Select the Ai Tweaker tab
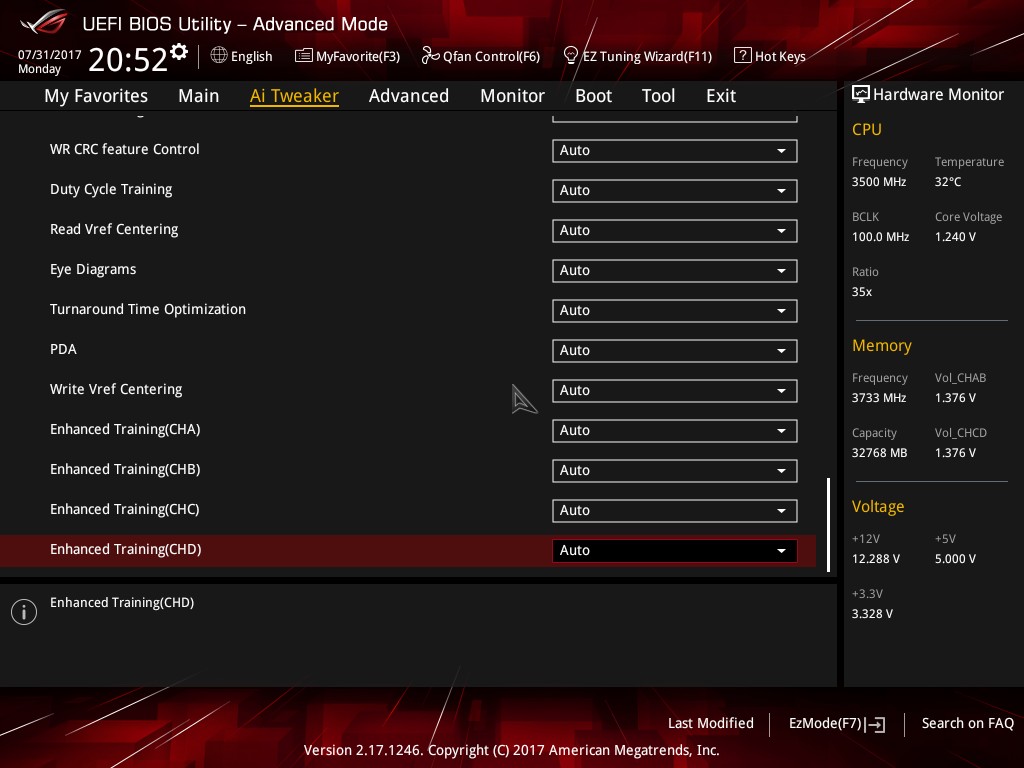The width and height of the screenshot is (1024, 768). tap(294, 96)
